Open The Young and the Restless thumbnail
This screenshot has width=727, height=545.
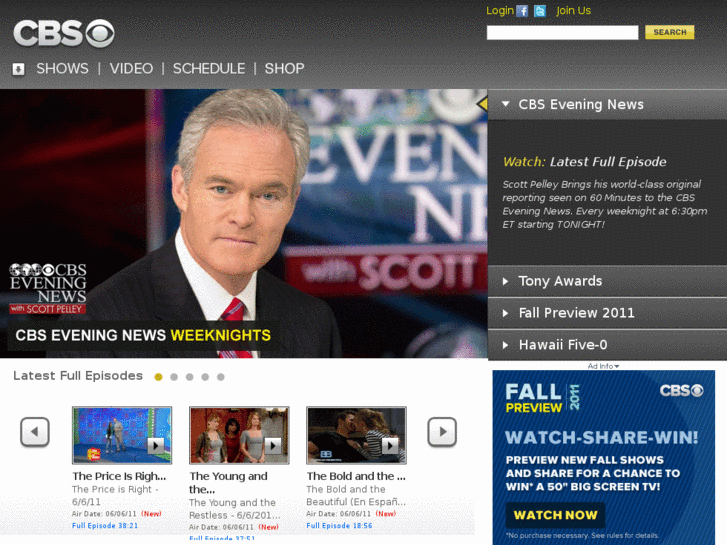pos(239,435)
